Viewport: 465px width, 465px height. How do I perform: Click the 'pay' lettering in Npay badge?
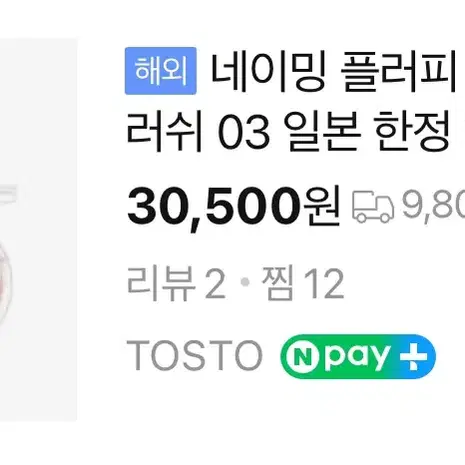click(357, 358)
